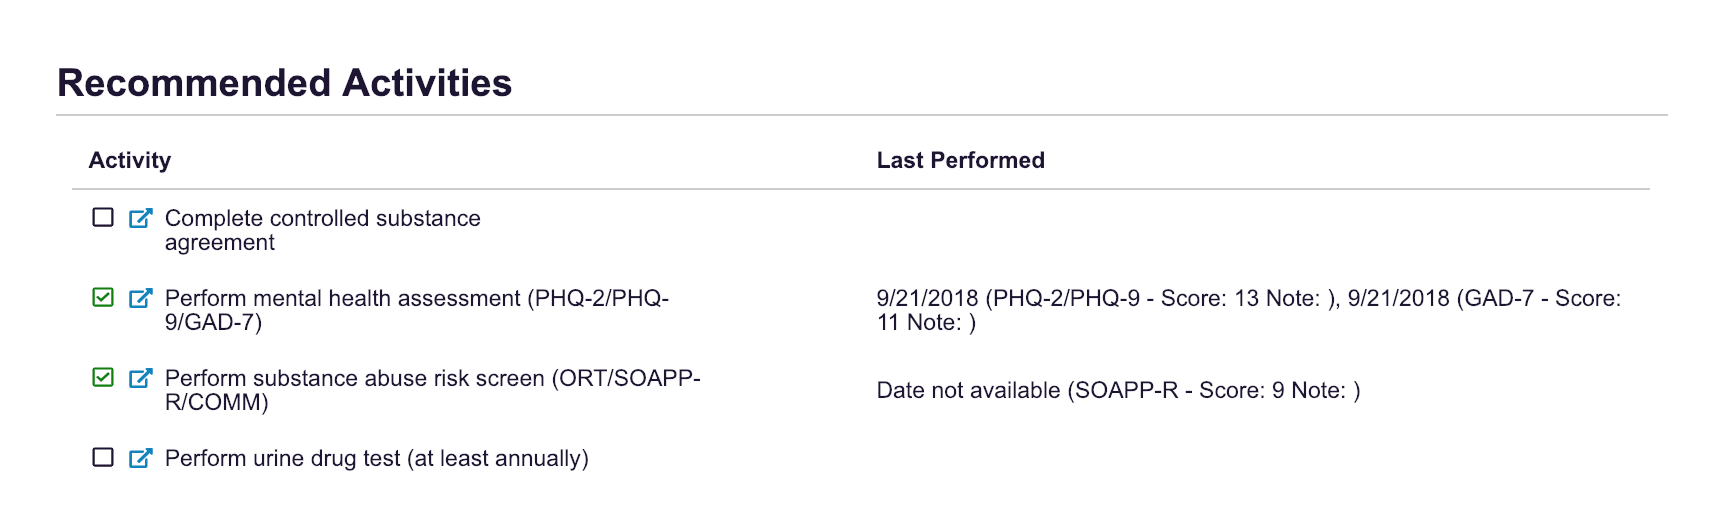
Task: Click the Recommended Activities heading
Action: 285,83
